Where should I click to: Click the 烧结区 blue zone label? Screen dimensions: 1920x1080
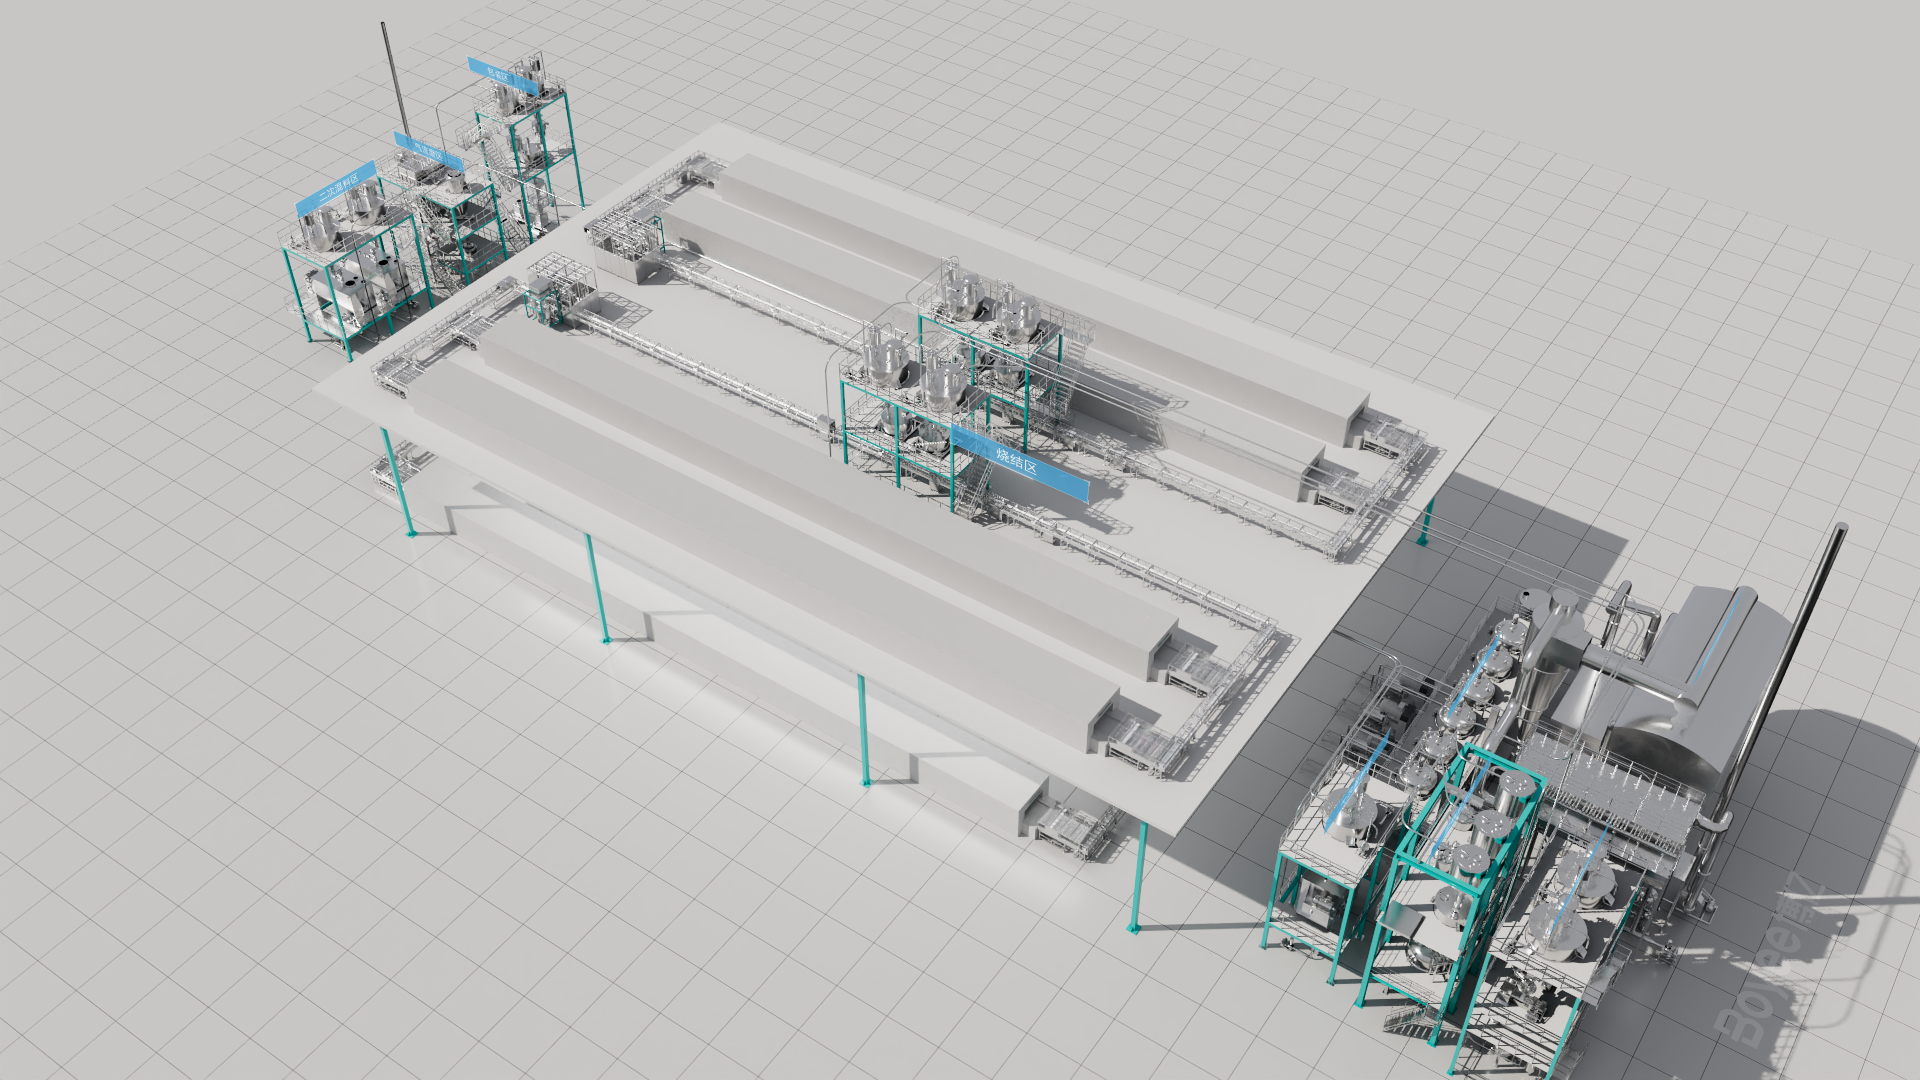1018,463
